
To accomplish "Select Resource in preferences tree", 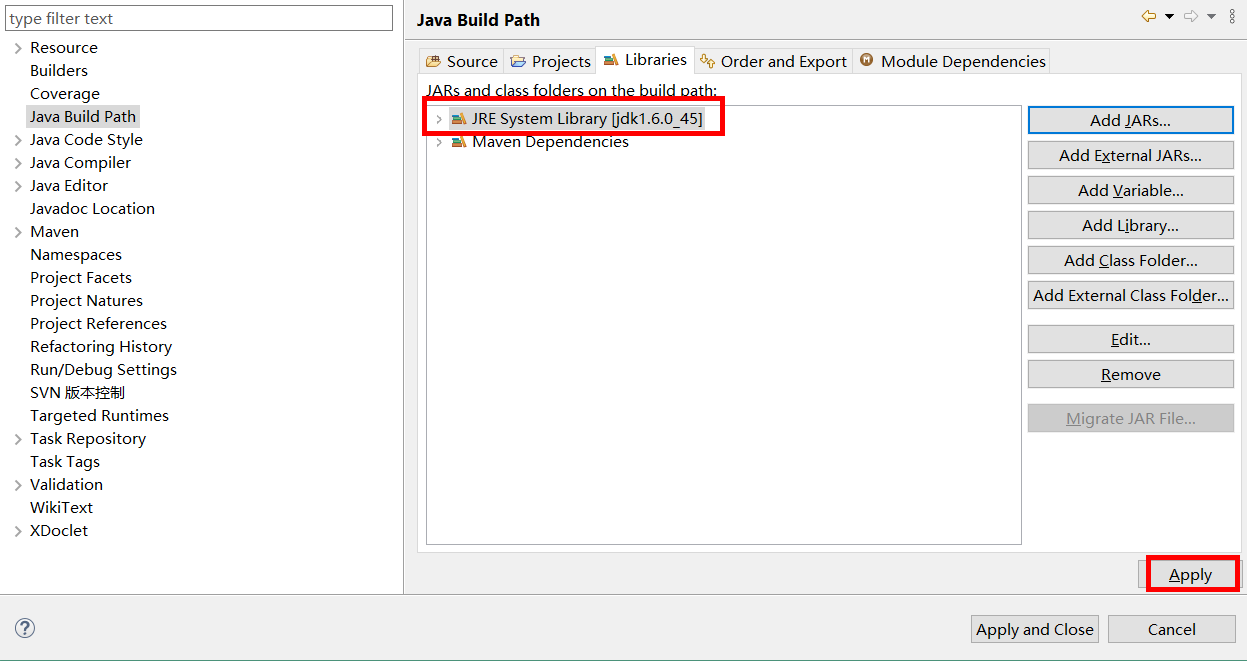I will [x=64, y=48].
